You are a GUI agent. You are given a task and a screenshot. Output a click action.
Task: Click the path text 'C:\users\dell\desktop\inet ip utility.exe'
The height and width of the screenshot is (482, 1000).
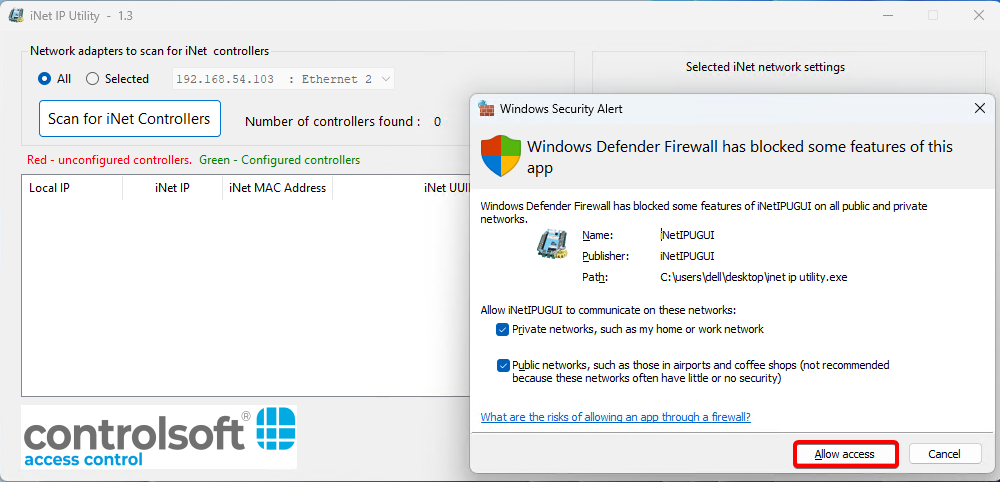coord(754,277)
